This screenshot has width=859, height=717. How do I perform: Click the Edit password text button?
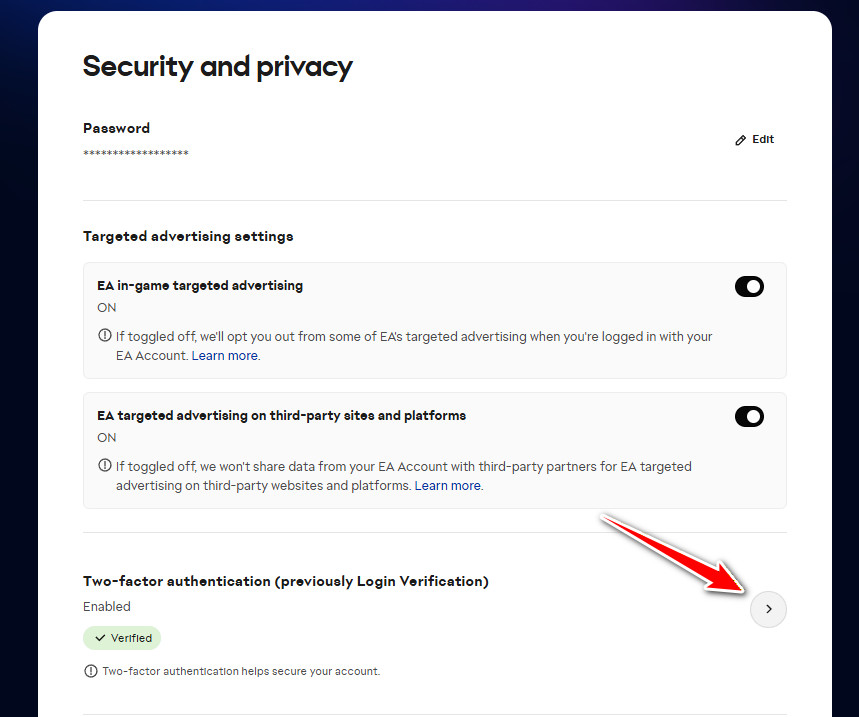point(763,139)
